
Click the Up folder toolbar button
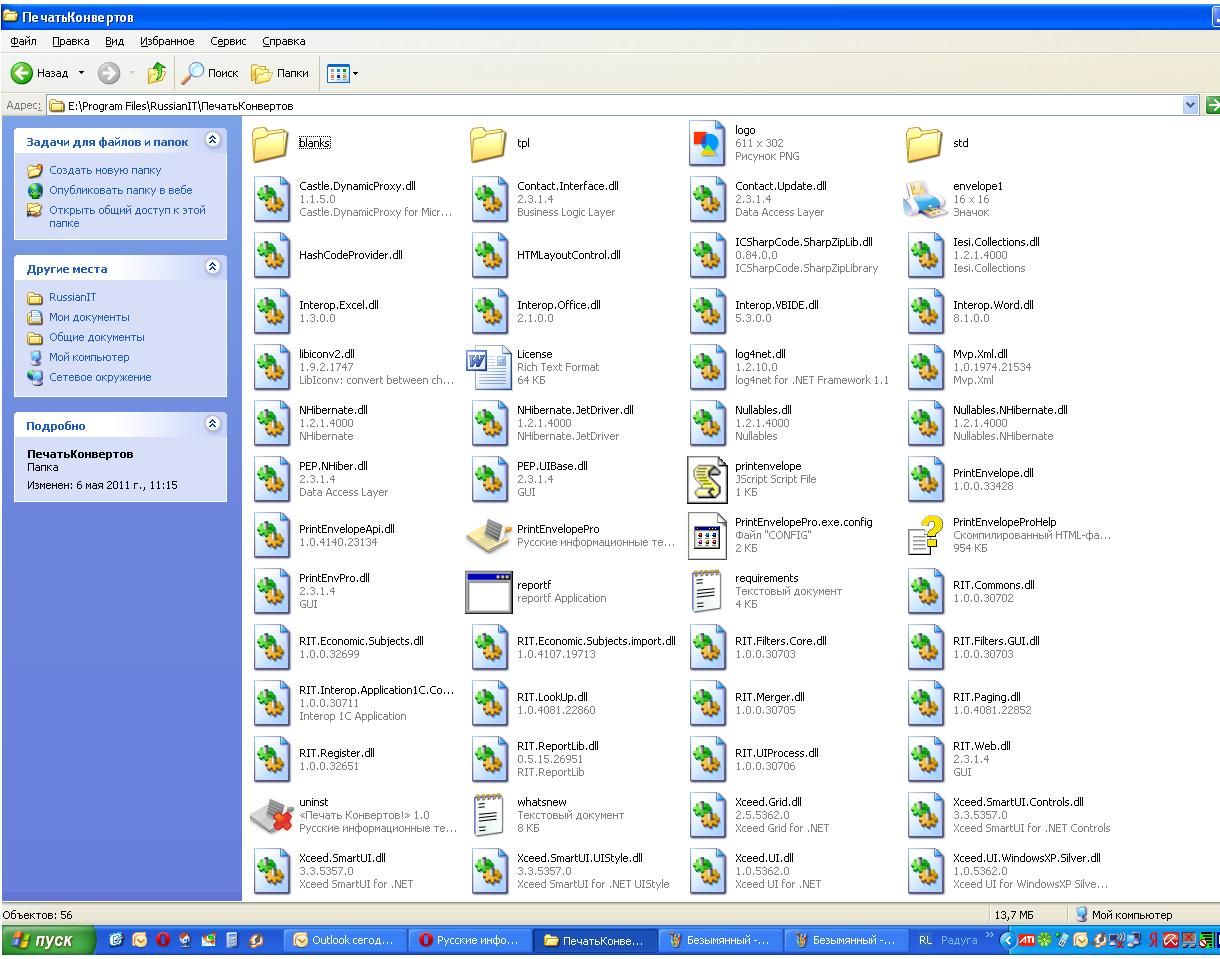pyautogui.click(x=156, y=73)
